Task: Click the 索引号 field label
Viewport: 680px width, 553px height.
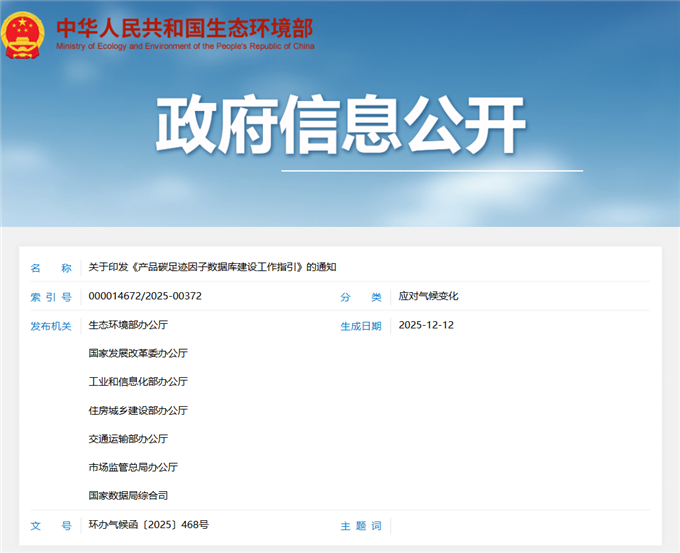Action: [51, 297]
